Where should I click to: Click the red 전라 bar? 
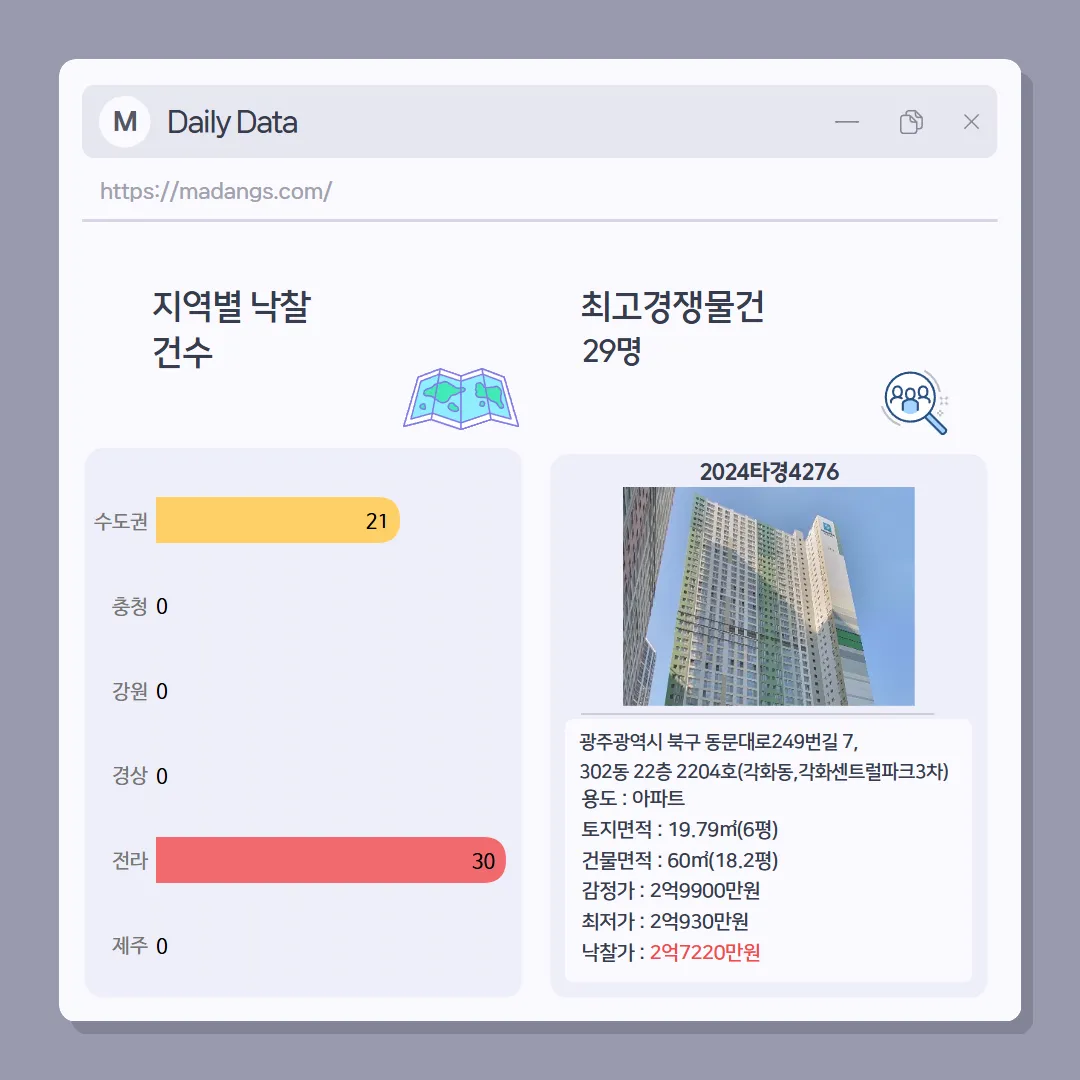click(331, 860)
